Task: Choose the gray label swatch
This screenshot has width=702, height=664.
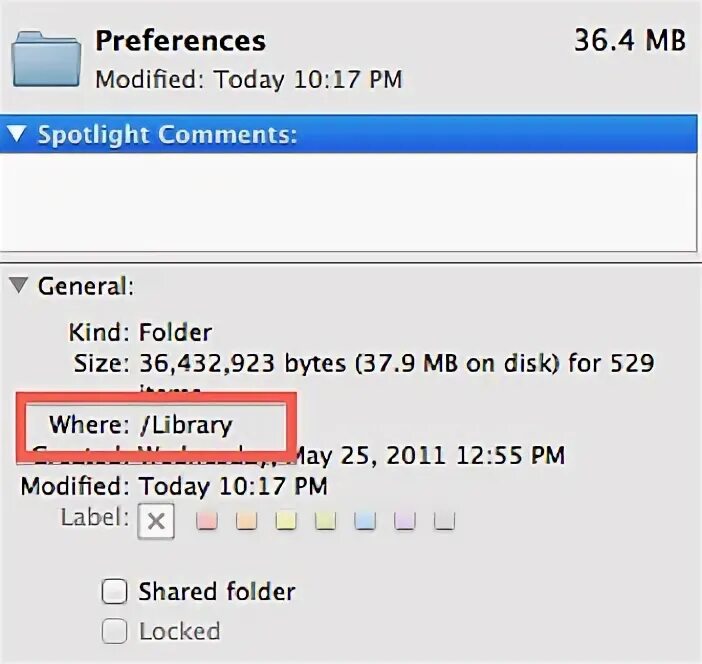Action: [x=445, y=520]
